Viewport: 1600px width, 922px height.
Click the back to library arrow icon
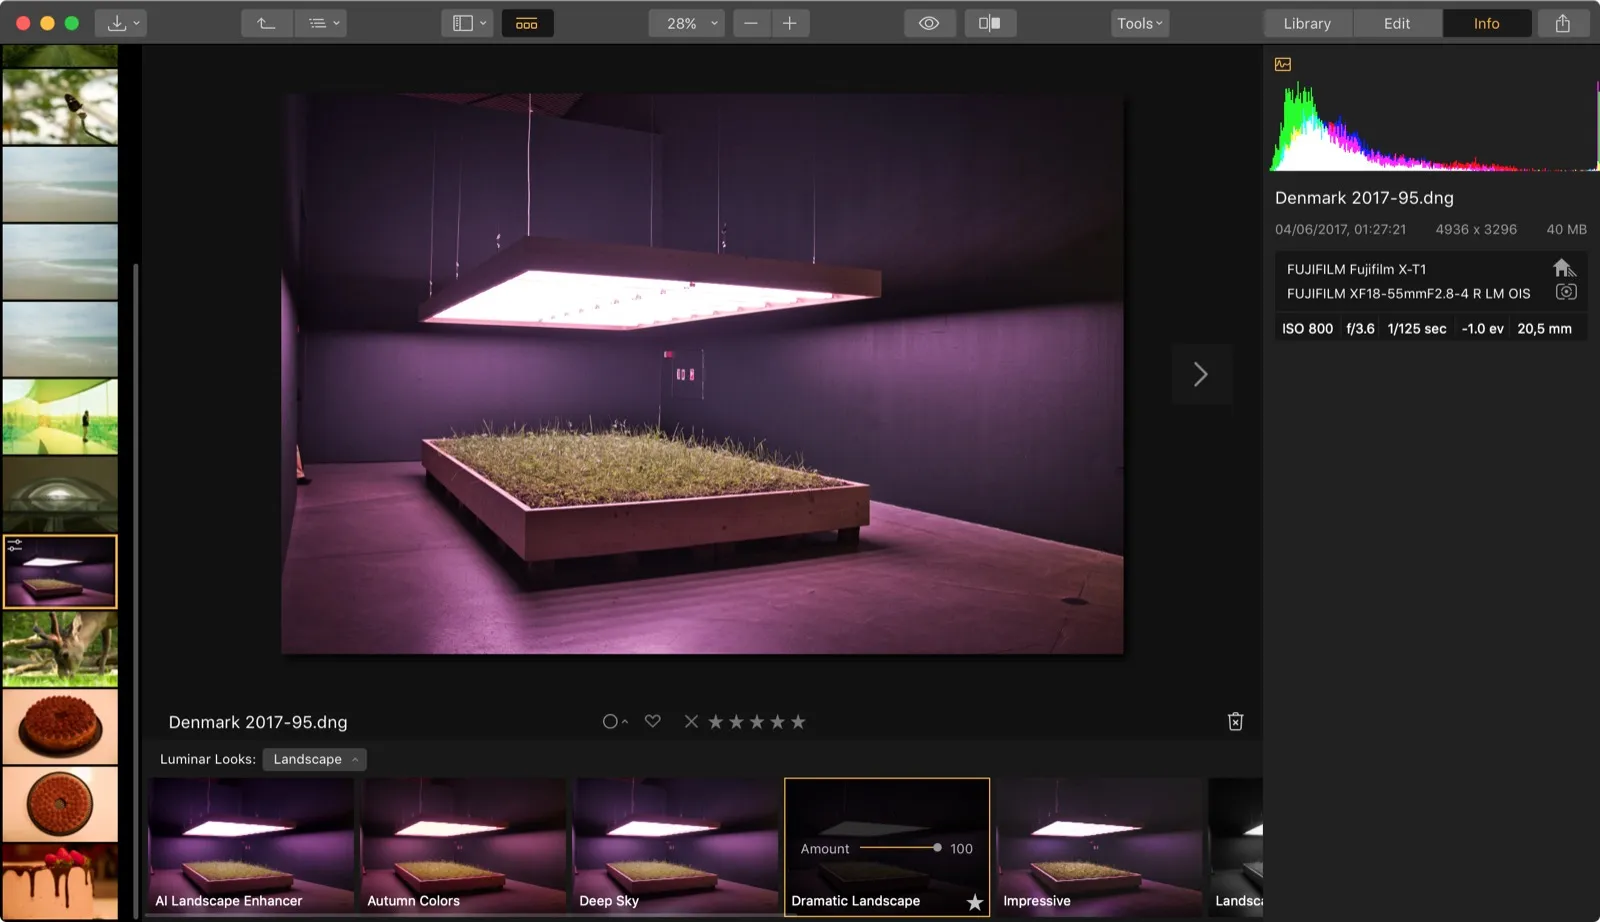tap(266, 23)
